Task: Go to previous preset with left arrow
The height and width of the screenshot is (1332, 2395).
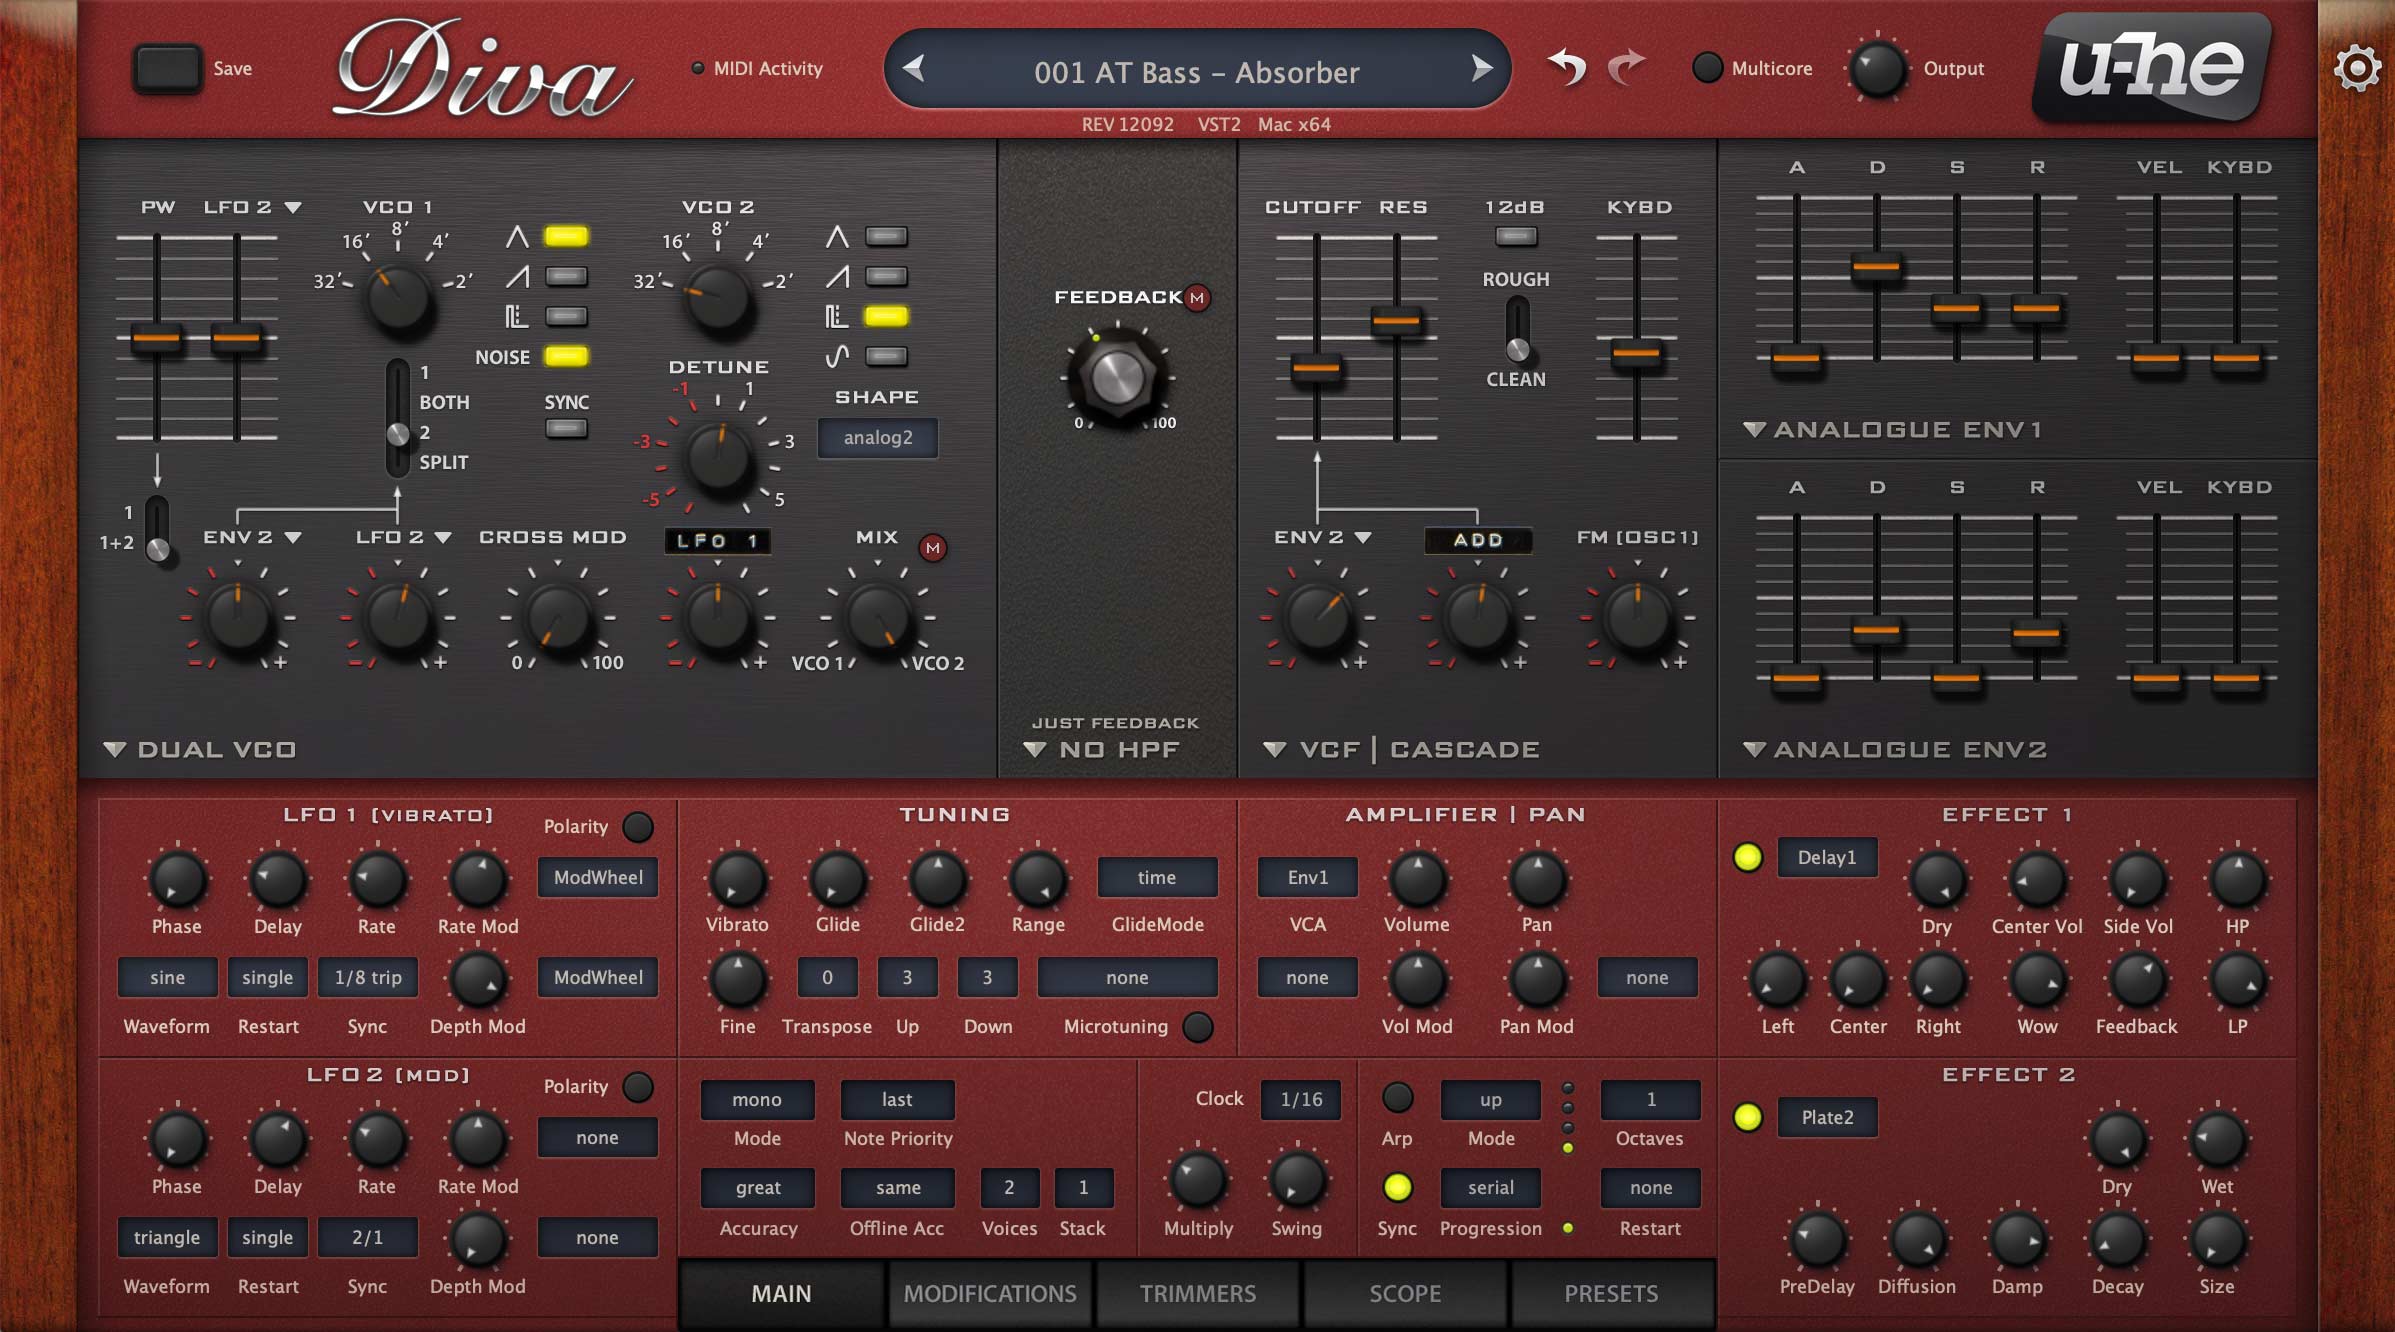Action: pyautogui.click(x=913, y=68)
